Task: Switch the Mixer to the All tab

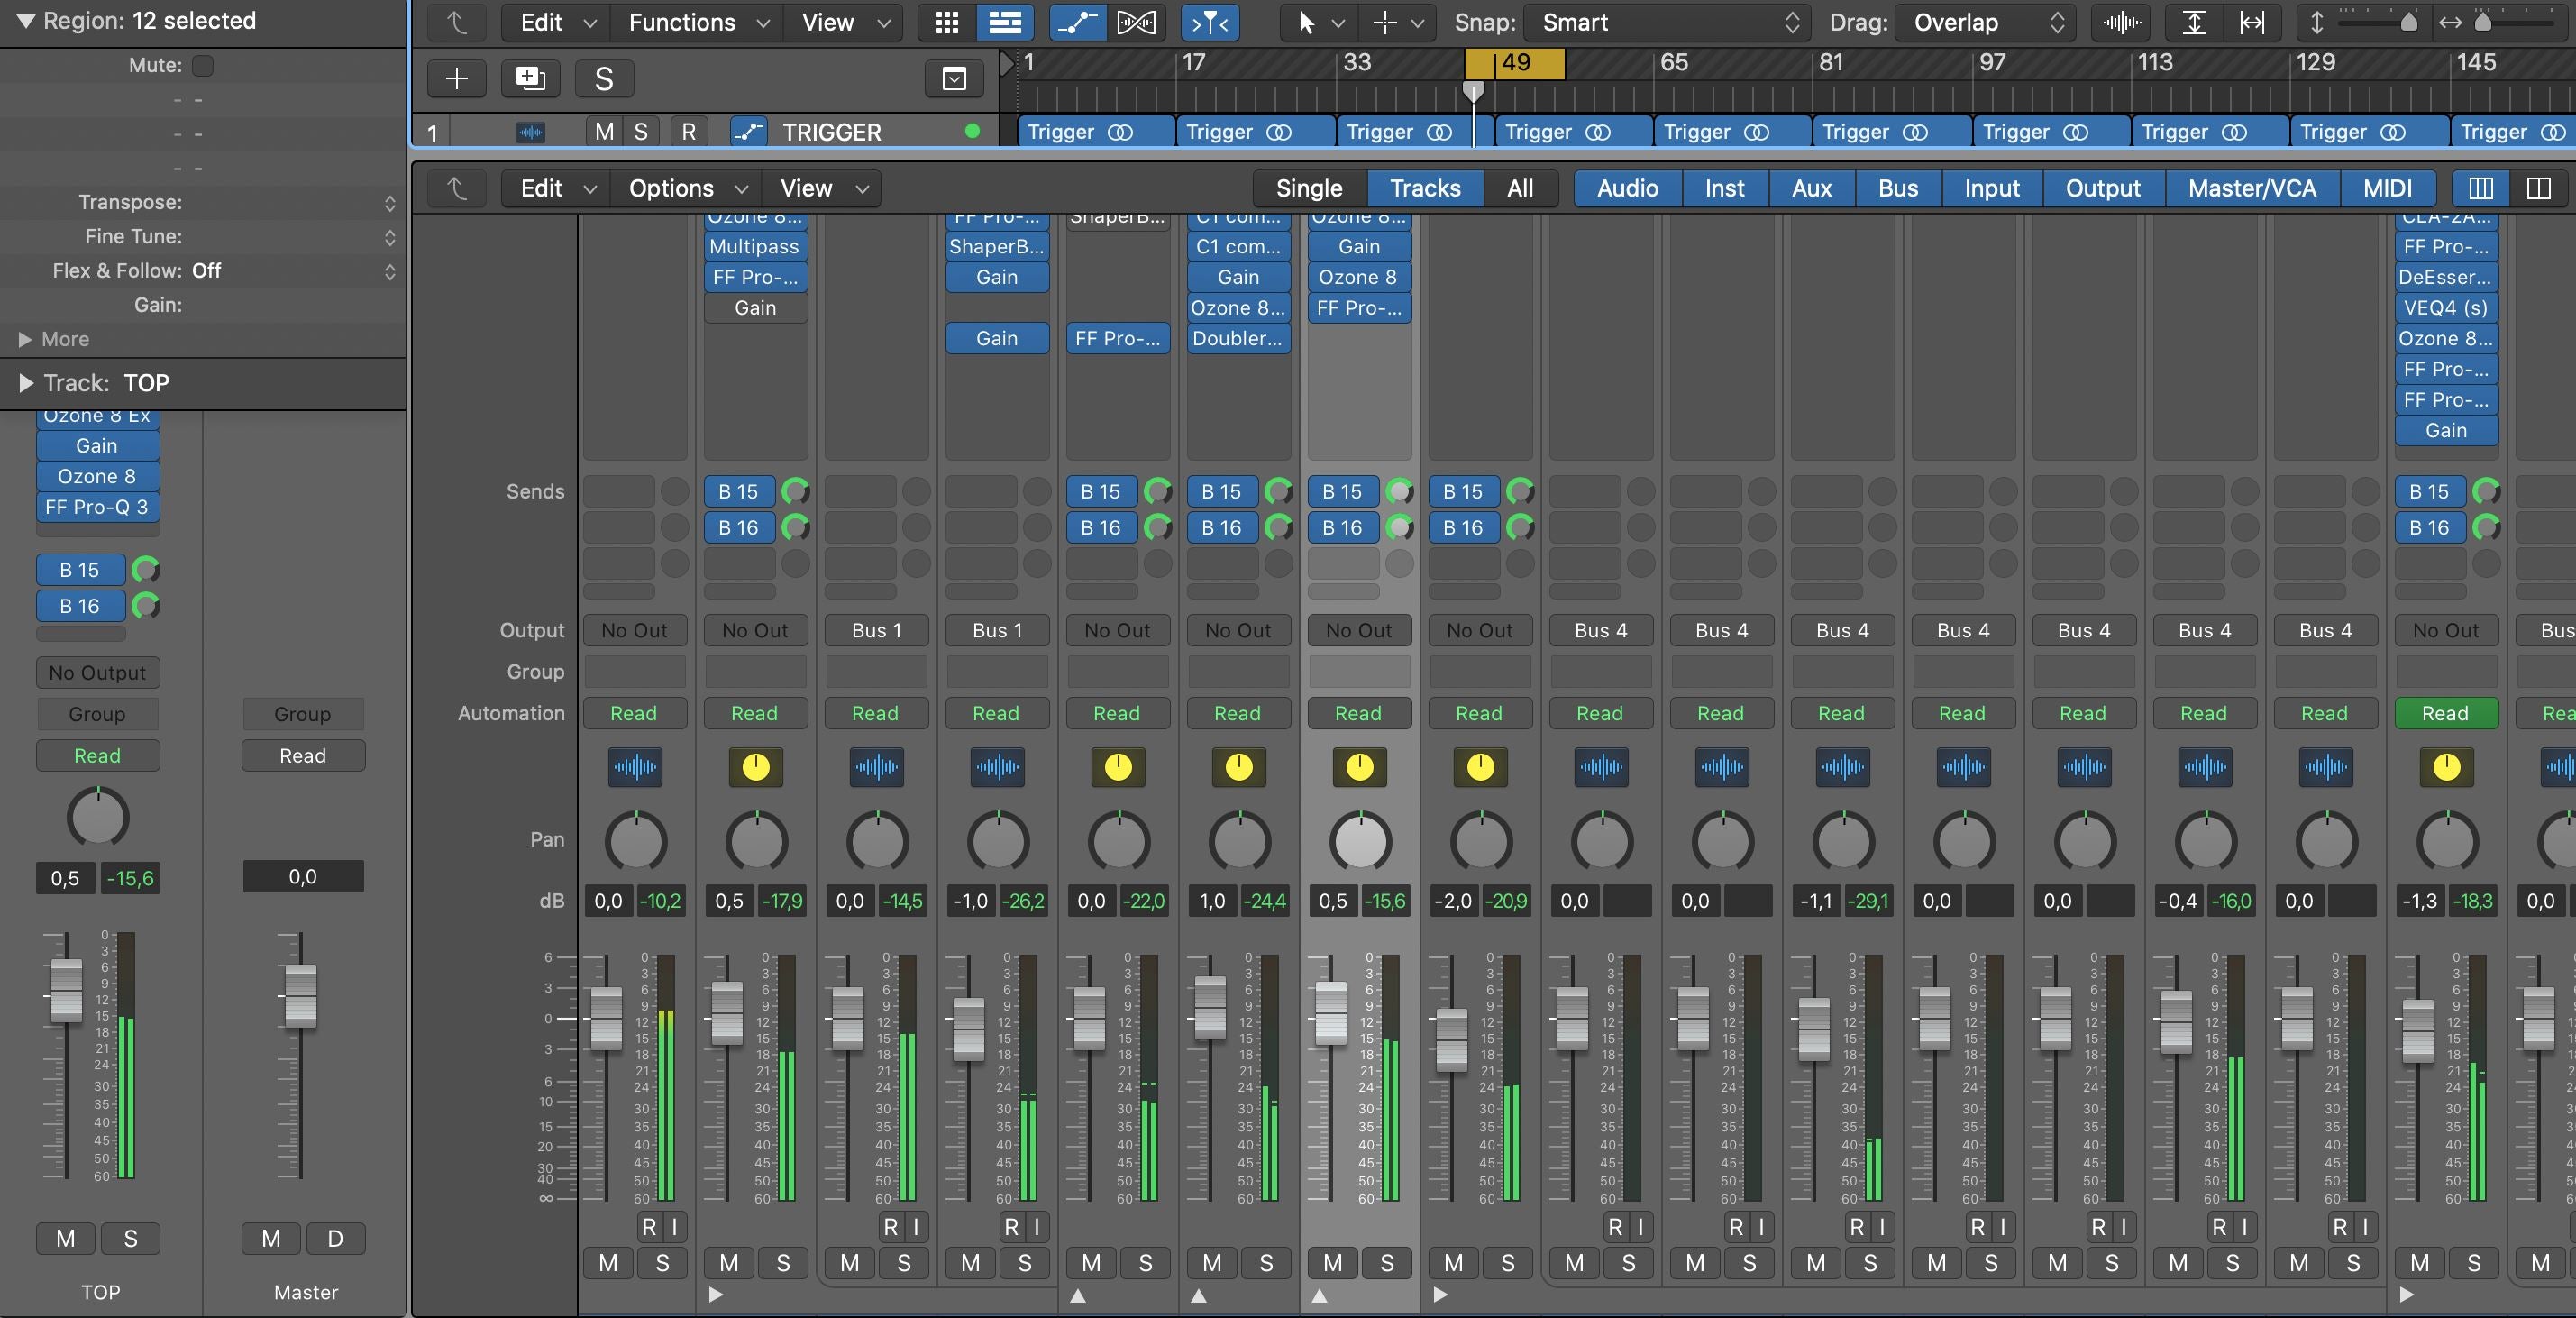Action: 1521,188
